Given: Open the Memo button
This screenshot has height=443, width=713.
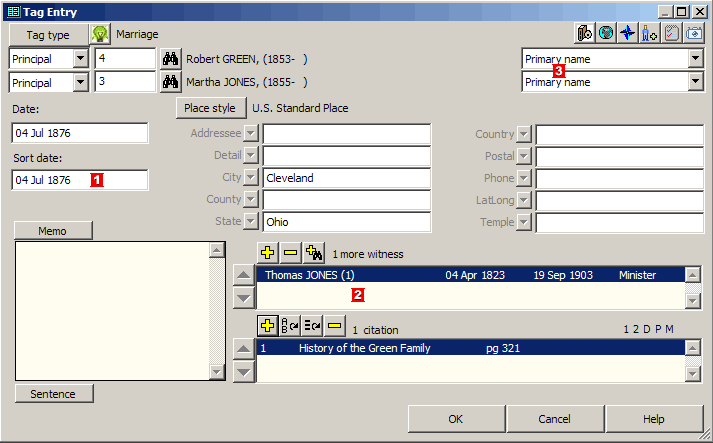Looking at the screenshot, I should [53, 231].
